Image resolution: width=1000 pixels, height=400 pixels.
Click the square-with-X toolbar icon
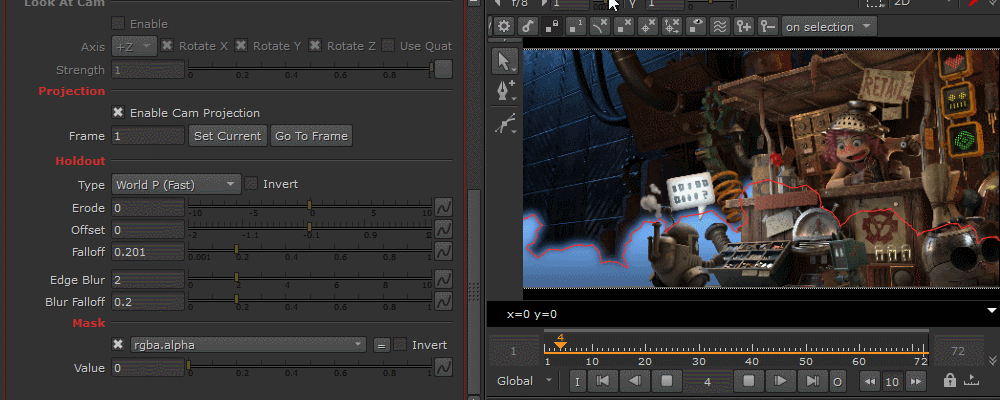(624, 26)
